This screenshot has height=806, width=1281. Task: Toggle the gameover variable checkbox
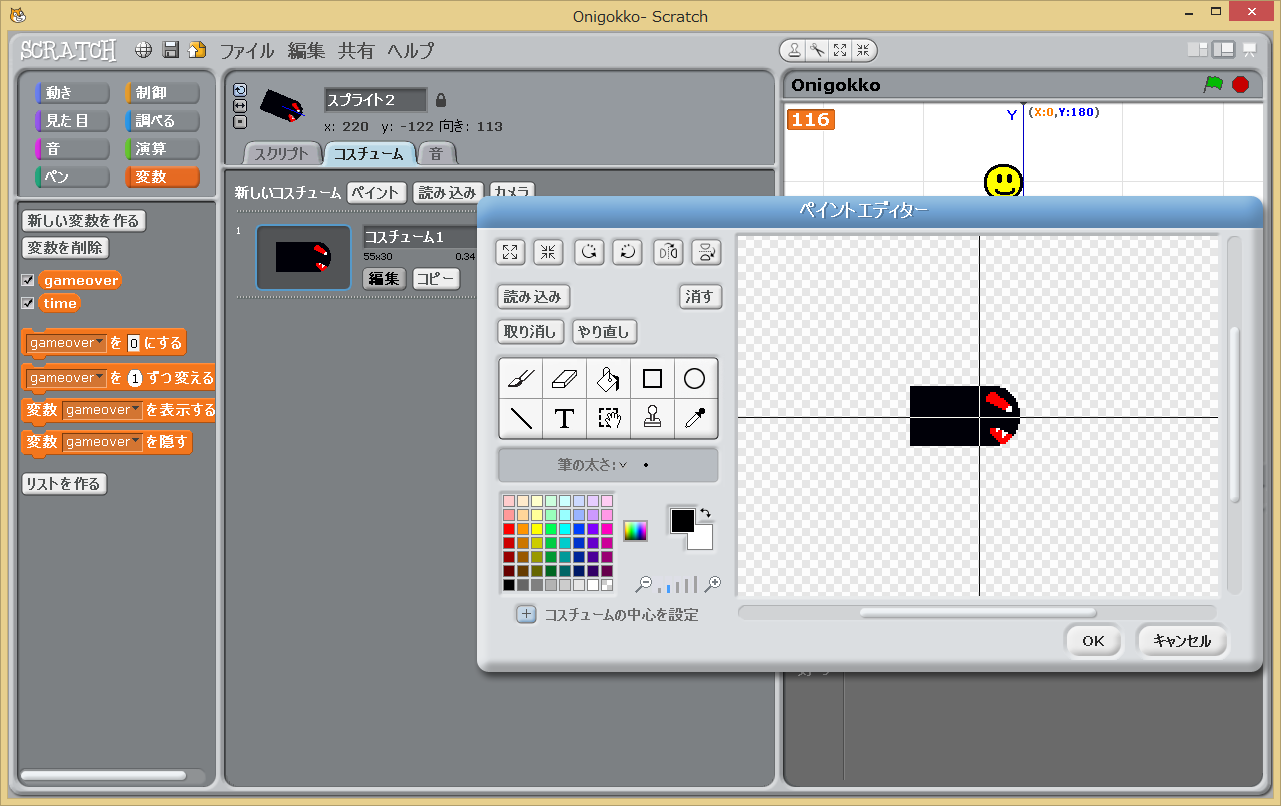[28, 281]
